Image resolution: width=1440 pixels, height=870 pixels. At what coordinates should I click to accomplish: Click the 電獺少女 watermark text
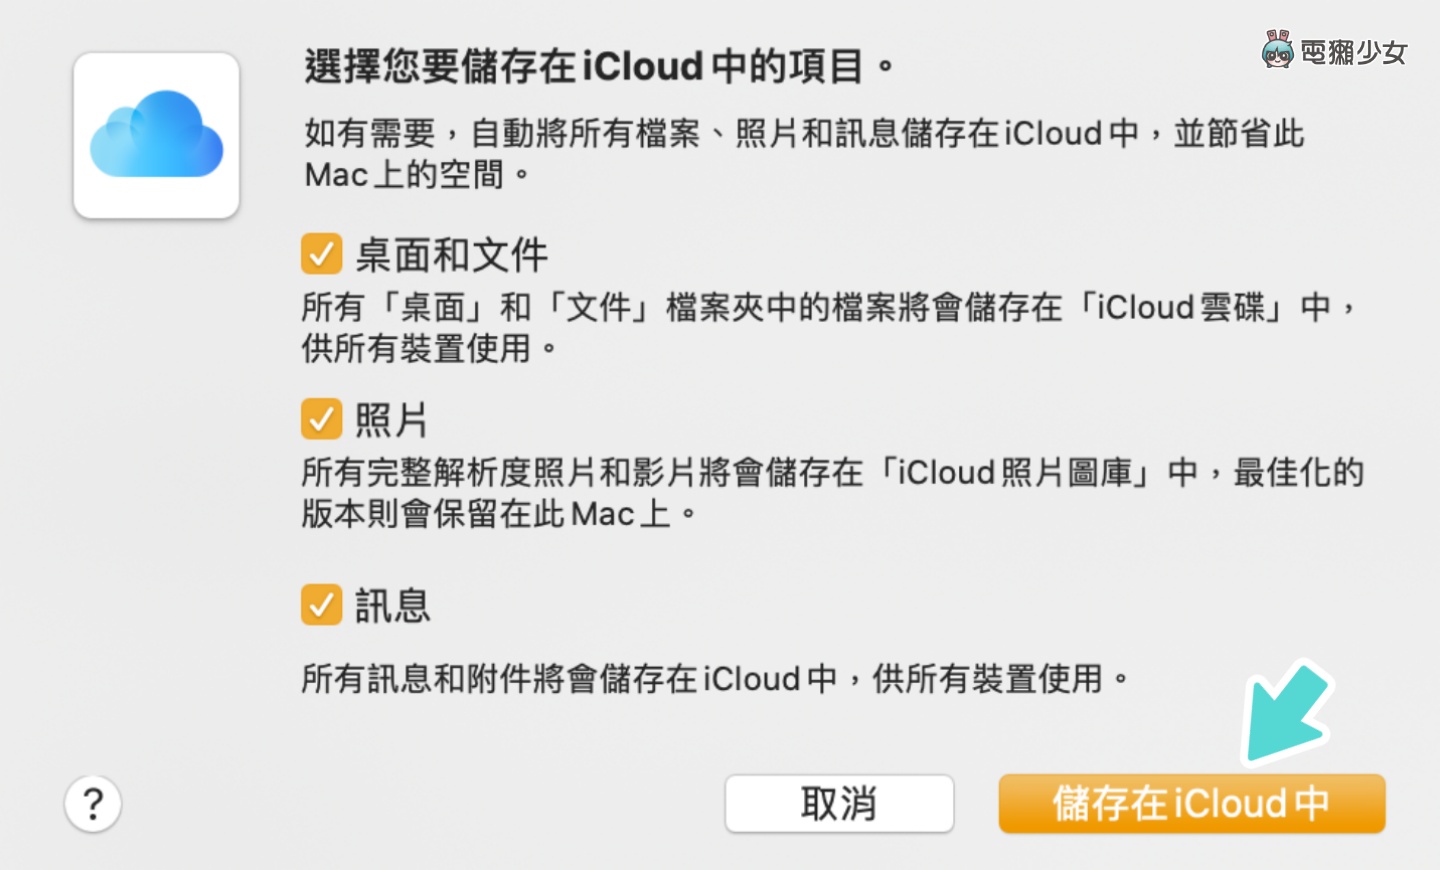point(1354,52)
